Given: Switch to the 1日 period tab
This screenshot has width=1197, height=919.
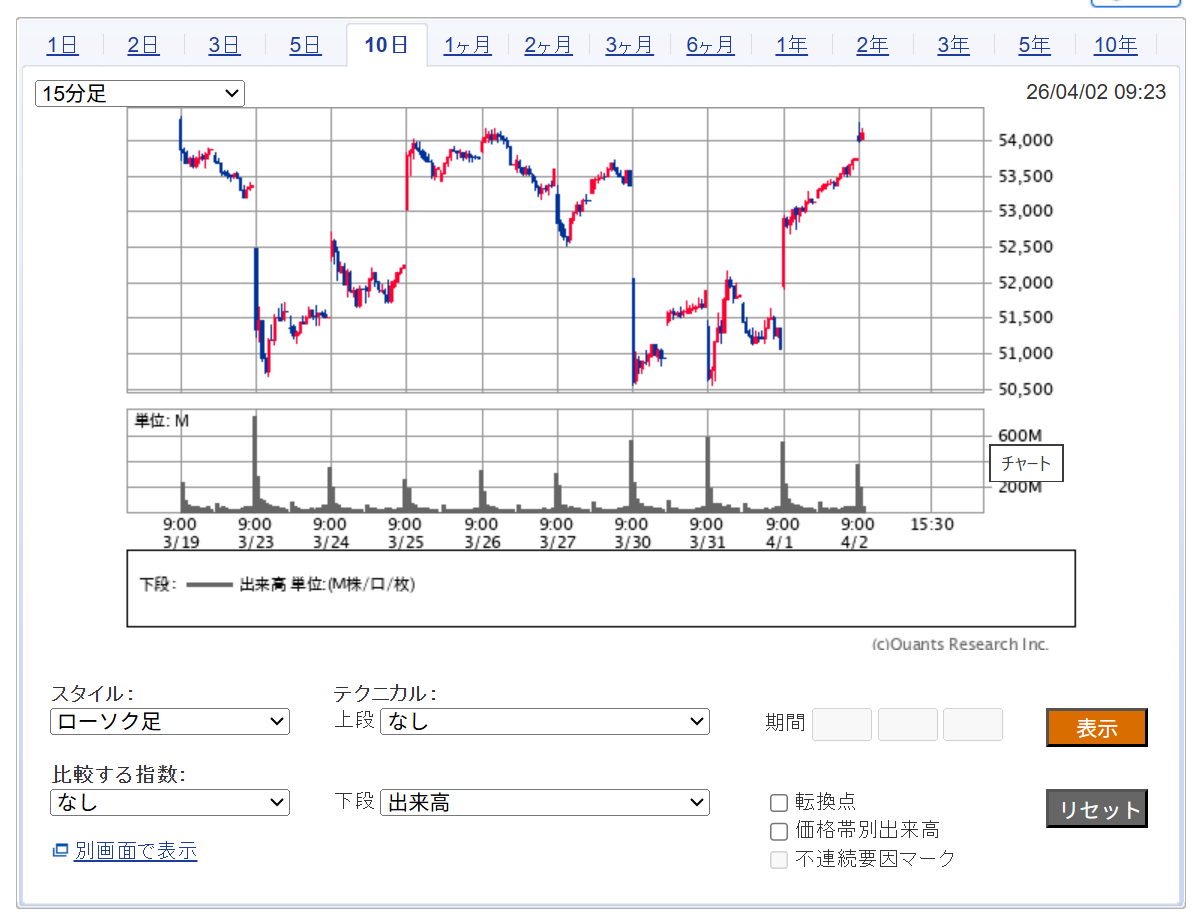Looking at the screenshot, I should pyautogui.click(x=62, y=45).
